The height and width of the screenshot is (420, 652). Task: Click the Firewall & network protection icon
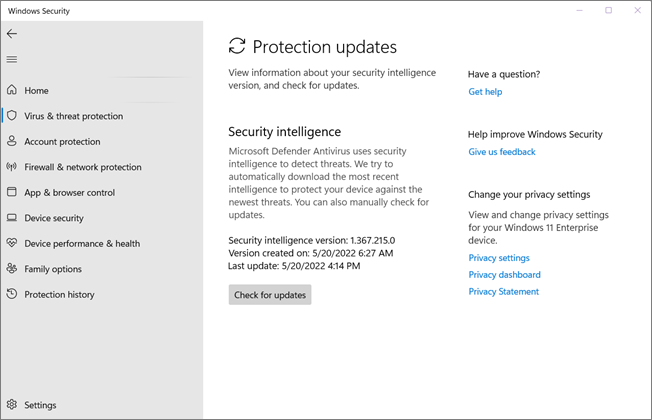(x=12, y=167)
